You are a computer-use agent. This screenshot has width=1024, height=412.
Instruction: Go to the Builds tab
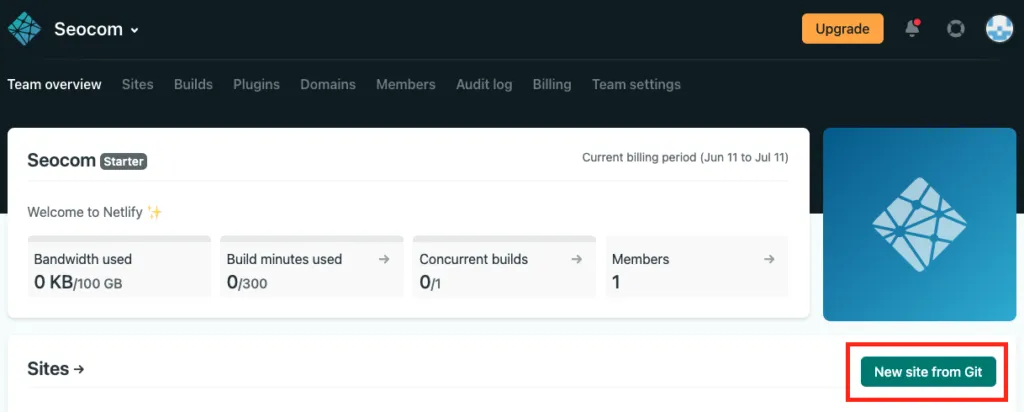[x=193, y=84]
